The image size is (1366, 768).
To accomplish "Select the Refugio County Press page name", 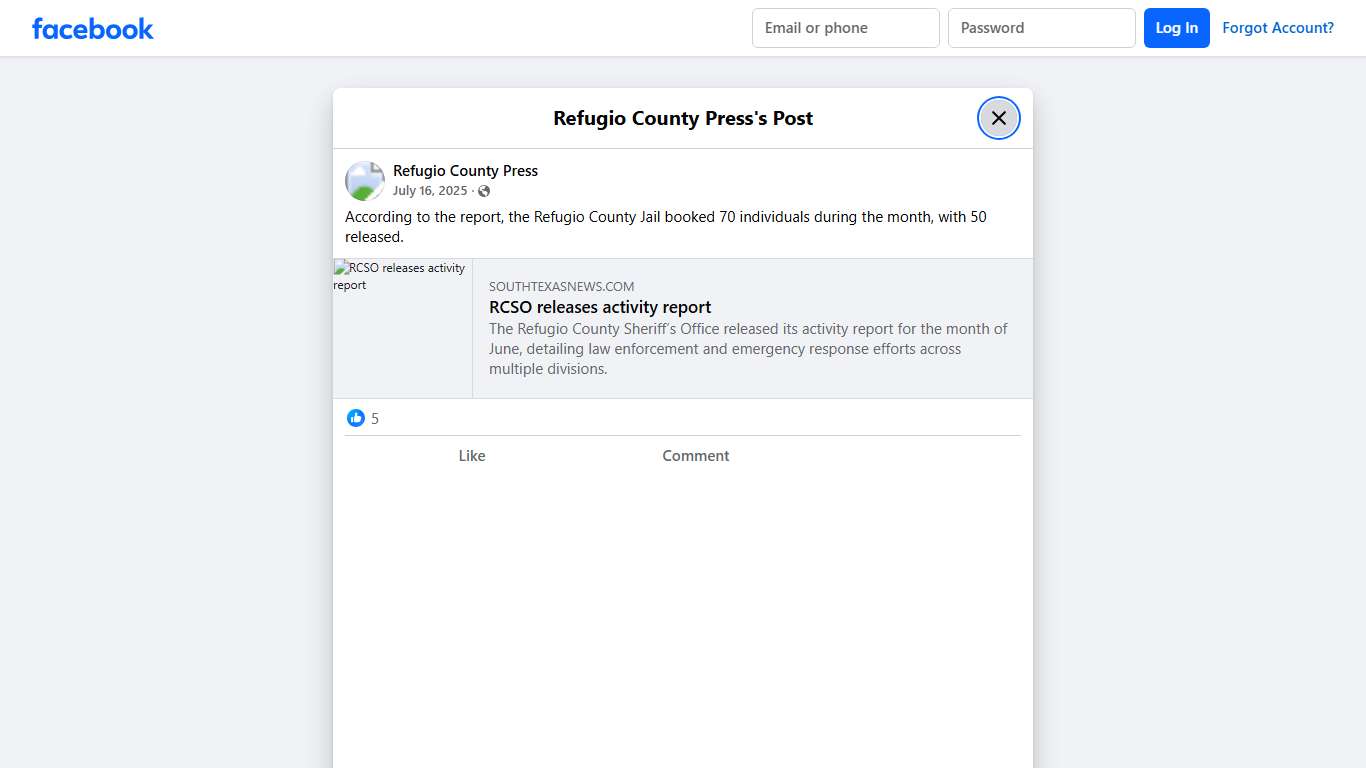I will pos(465,170).
